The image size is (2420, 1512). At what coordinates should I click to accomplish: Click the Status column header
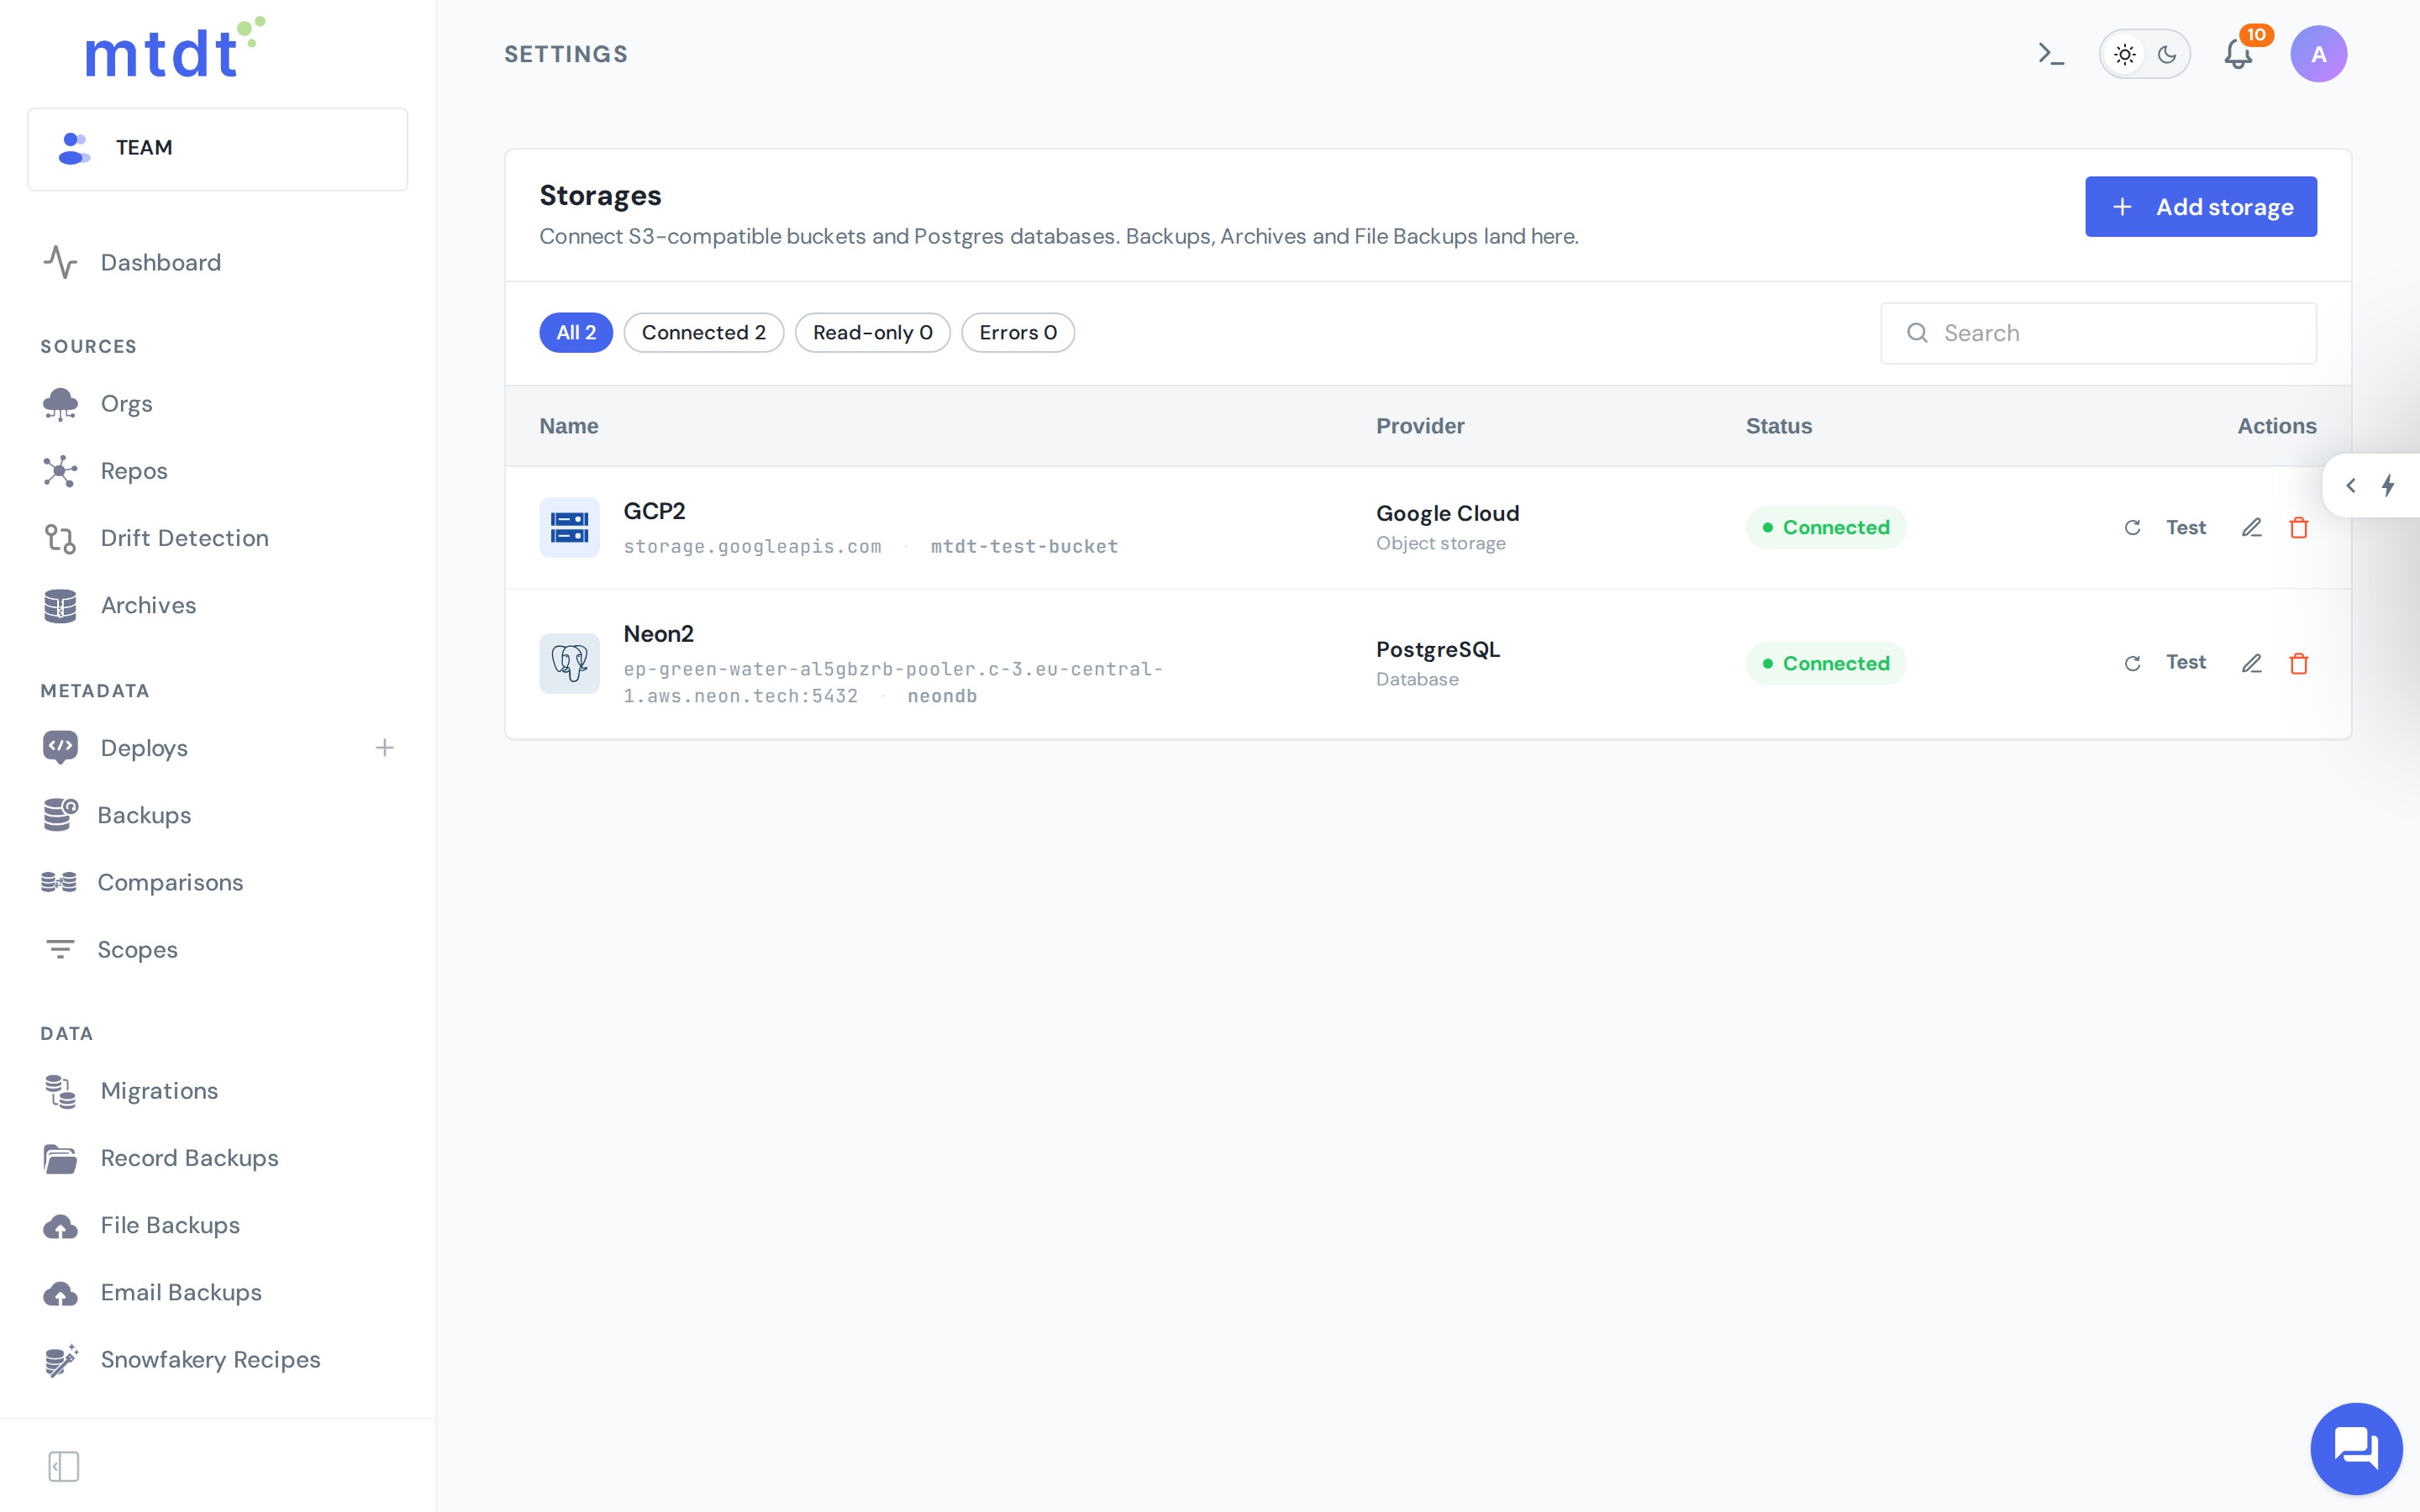(1779, 426)
